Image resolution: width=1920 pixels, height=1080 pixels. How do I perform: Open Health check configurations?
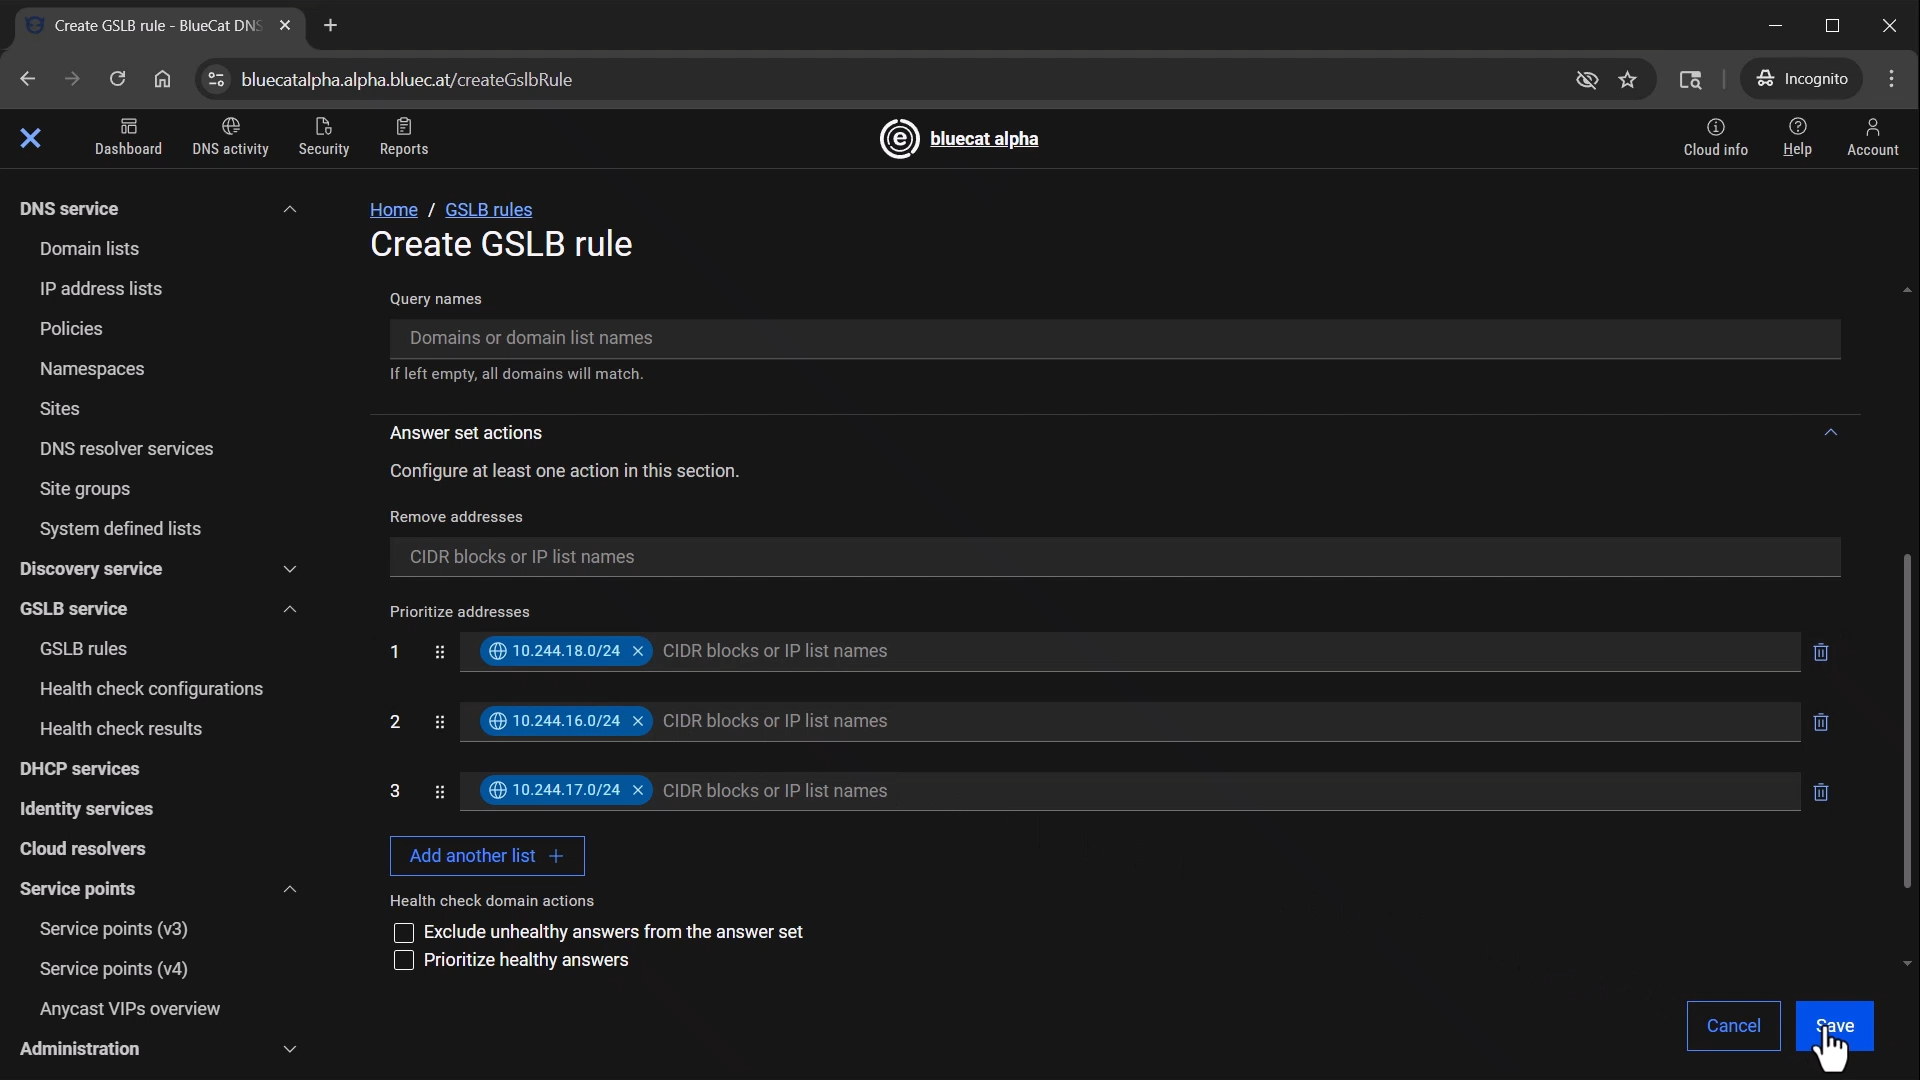pos(151,689)
